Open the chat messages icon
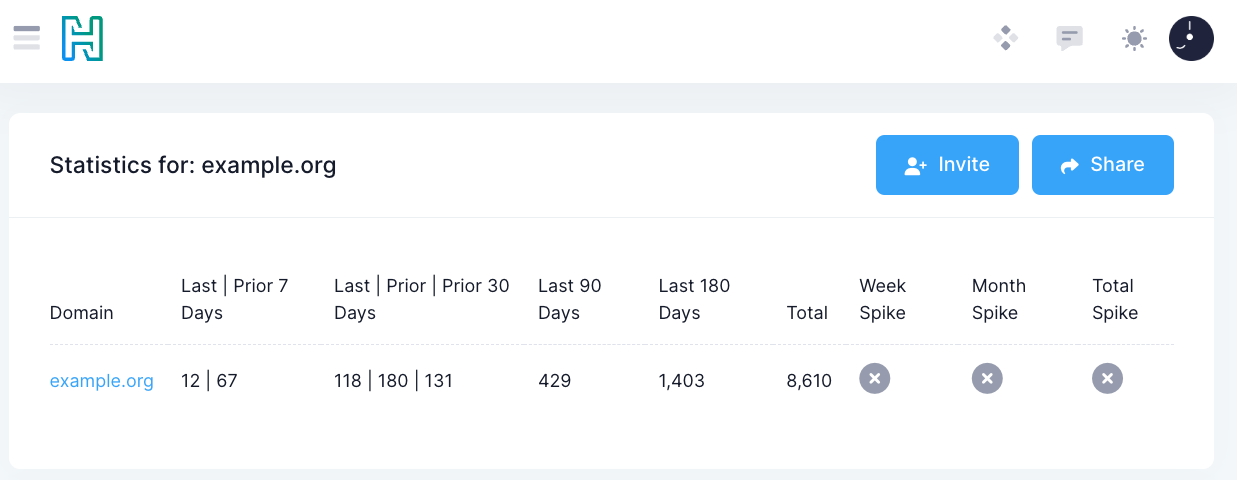This screenshot has width=1237, height=480. pyautogui.click(x=1069, y=39)
